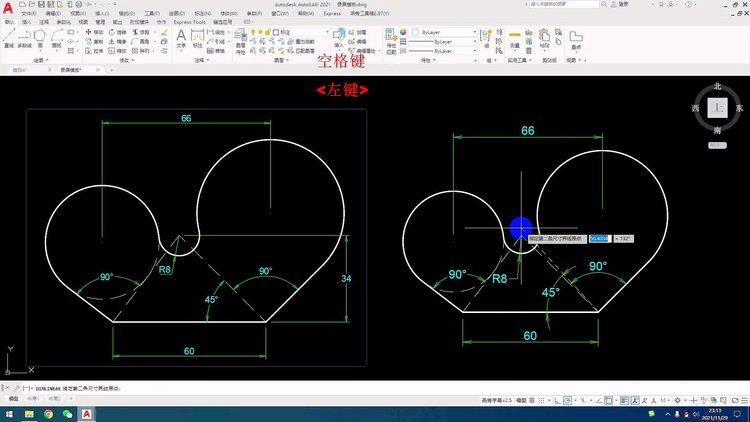Click the search keyword input field
The width and height of the screenshot is (750, 422).
pyautogui.click(x=563, y=4)
